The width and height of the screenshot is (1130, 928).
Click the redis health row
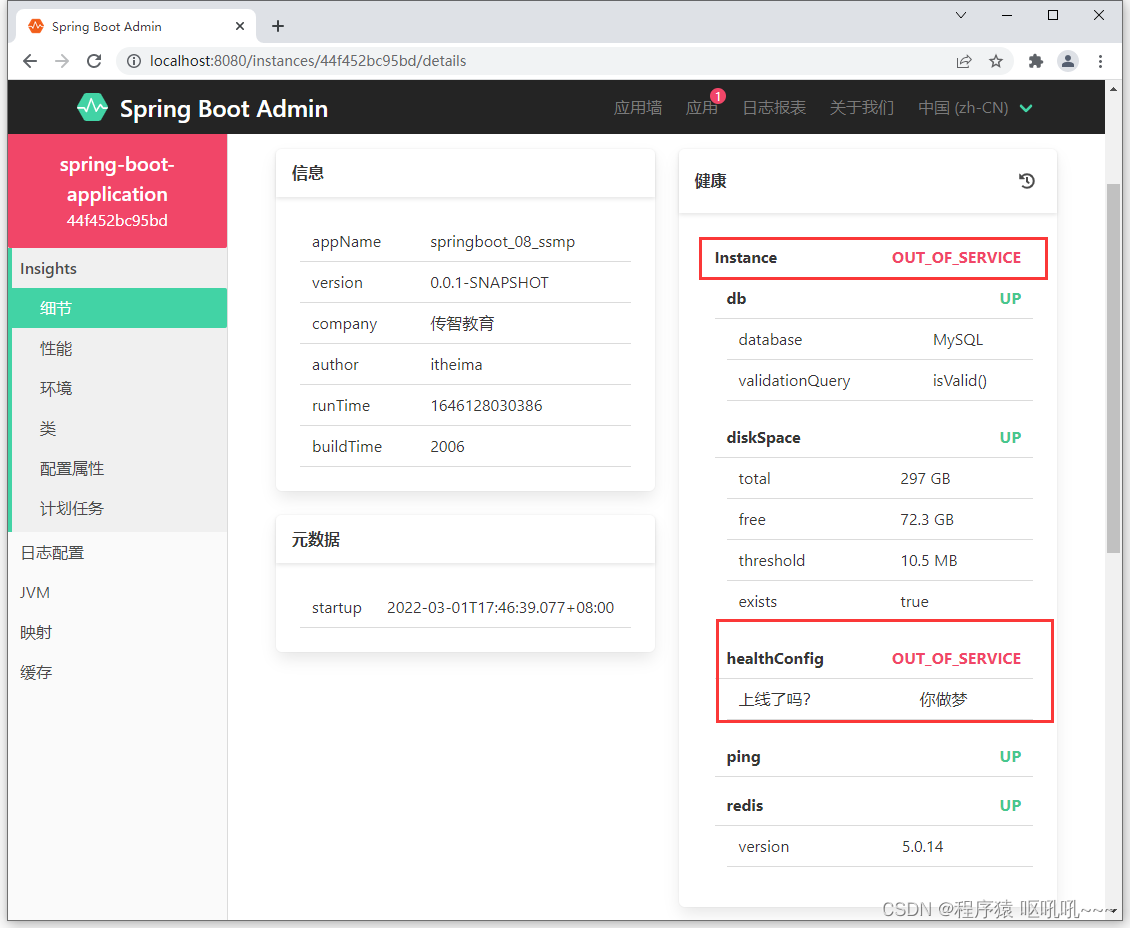(x=873, y=806)
